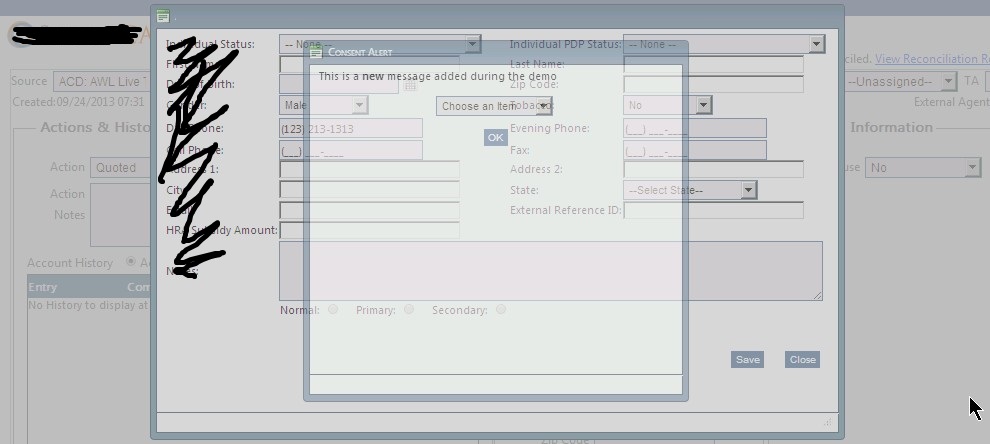Click OK in the Consent Alert dialog
Viewport: 990px width, 444px height.
(x=496, y=138)
